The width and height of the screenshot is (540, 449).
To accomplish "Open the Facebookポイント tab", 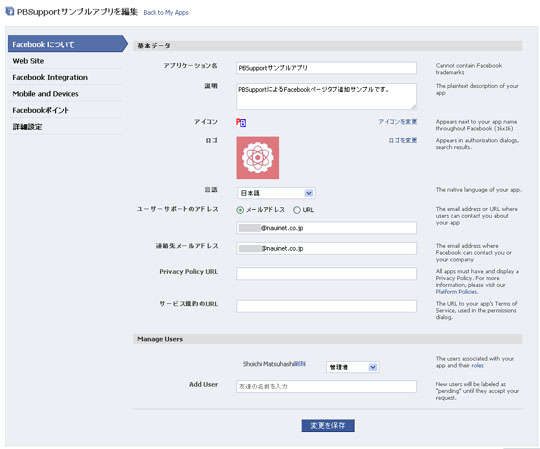I will coord(65,110).
